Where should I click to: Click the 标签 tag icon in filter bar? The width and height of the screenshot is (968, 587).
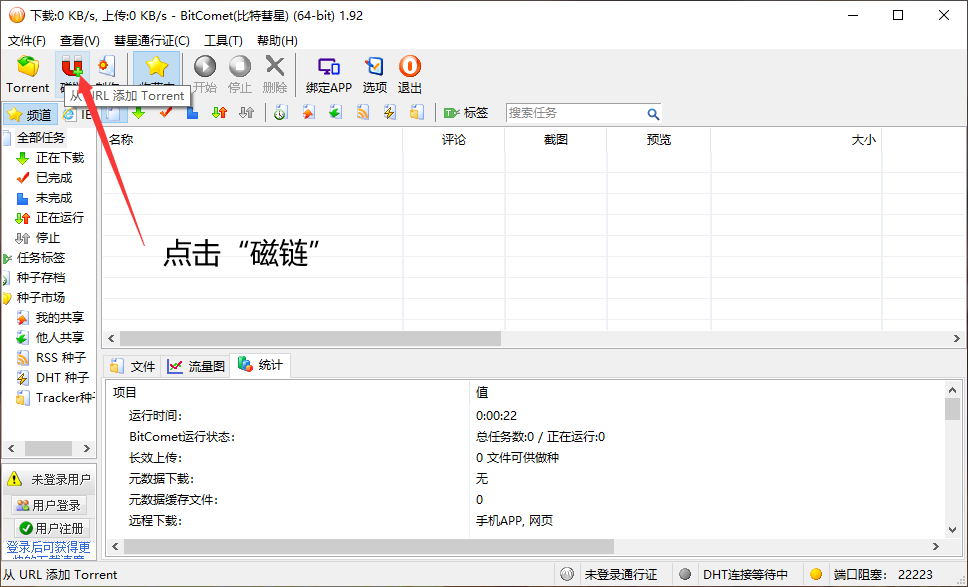(465, 113)
